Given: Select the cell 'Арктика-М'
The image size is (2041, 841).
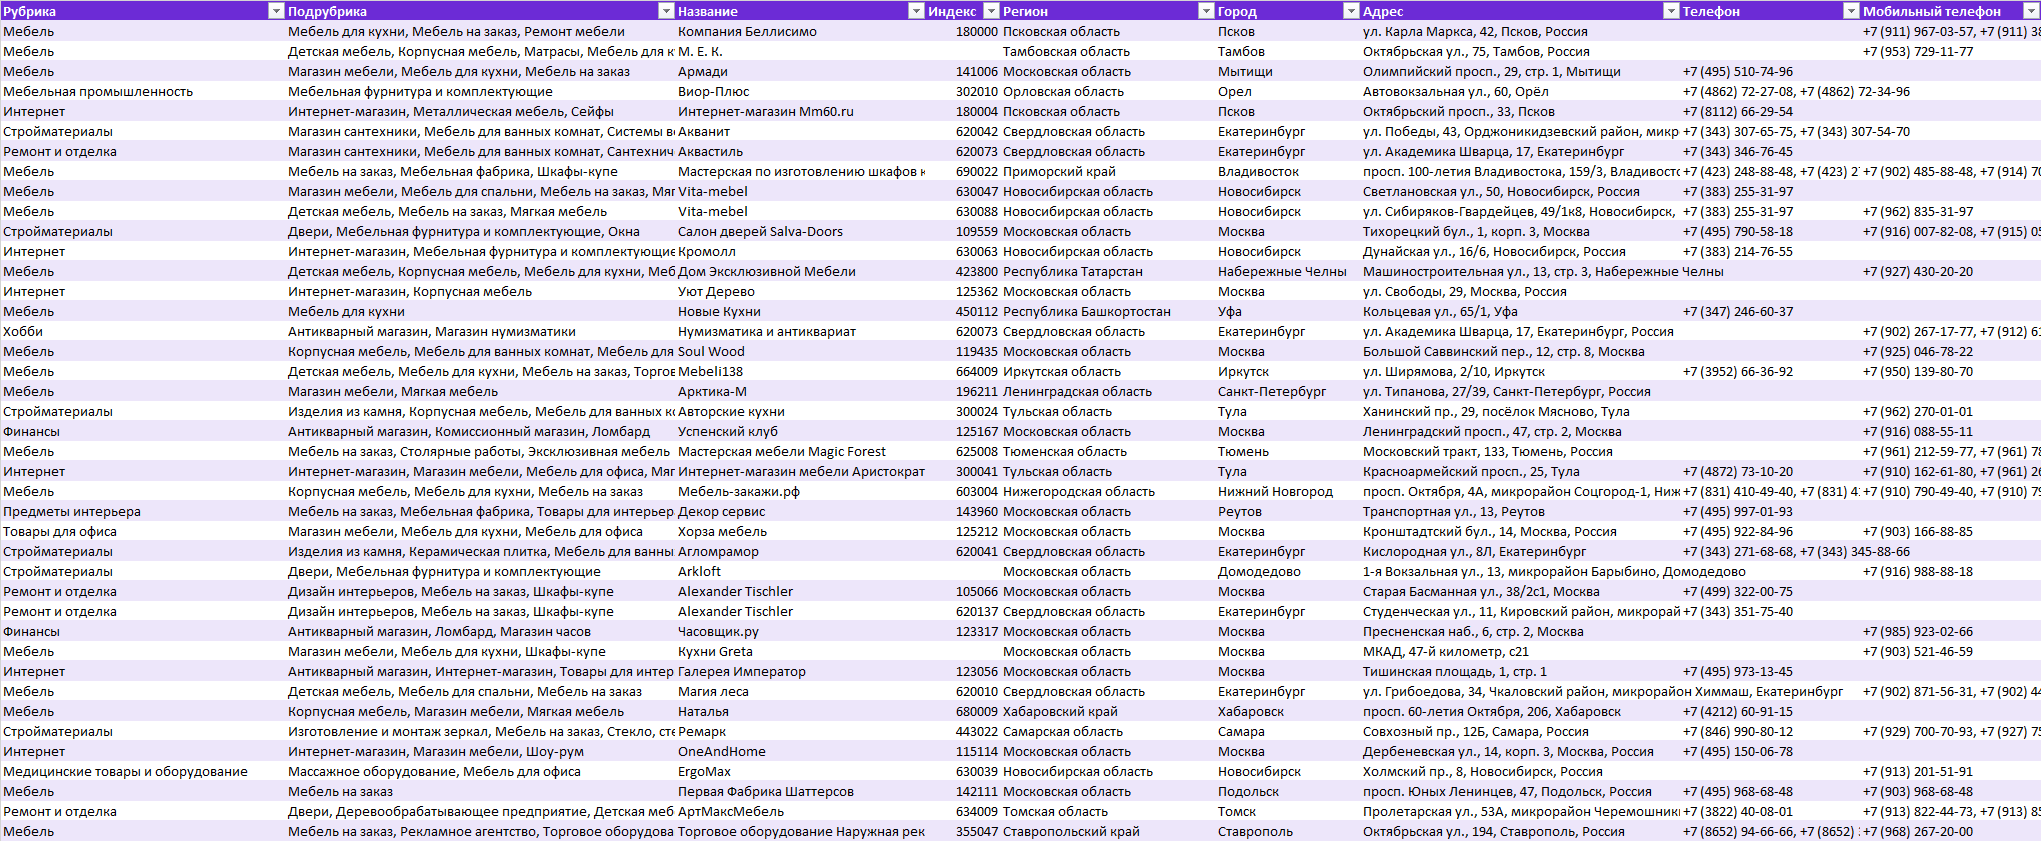Looking at the screenshot, I should tap(800, 391).
